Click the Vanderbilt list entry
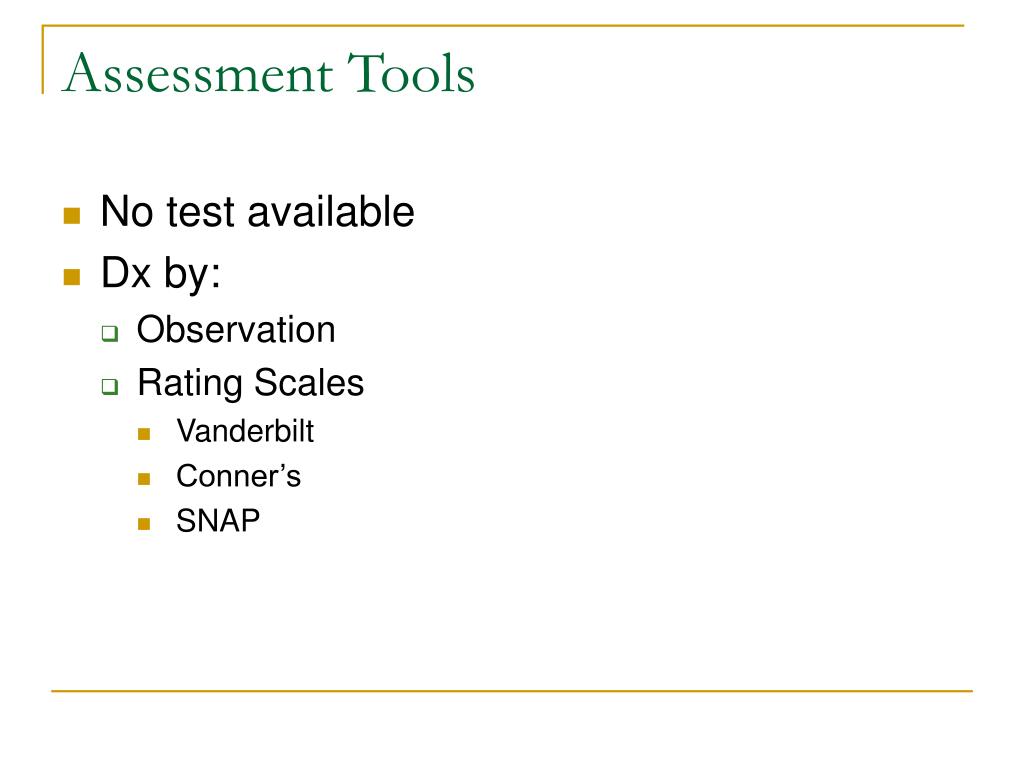1024x768 pixels. tap(245, 431)
